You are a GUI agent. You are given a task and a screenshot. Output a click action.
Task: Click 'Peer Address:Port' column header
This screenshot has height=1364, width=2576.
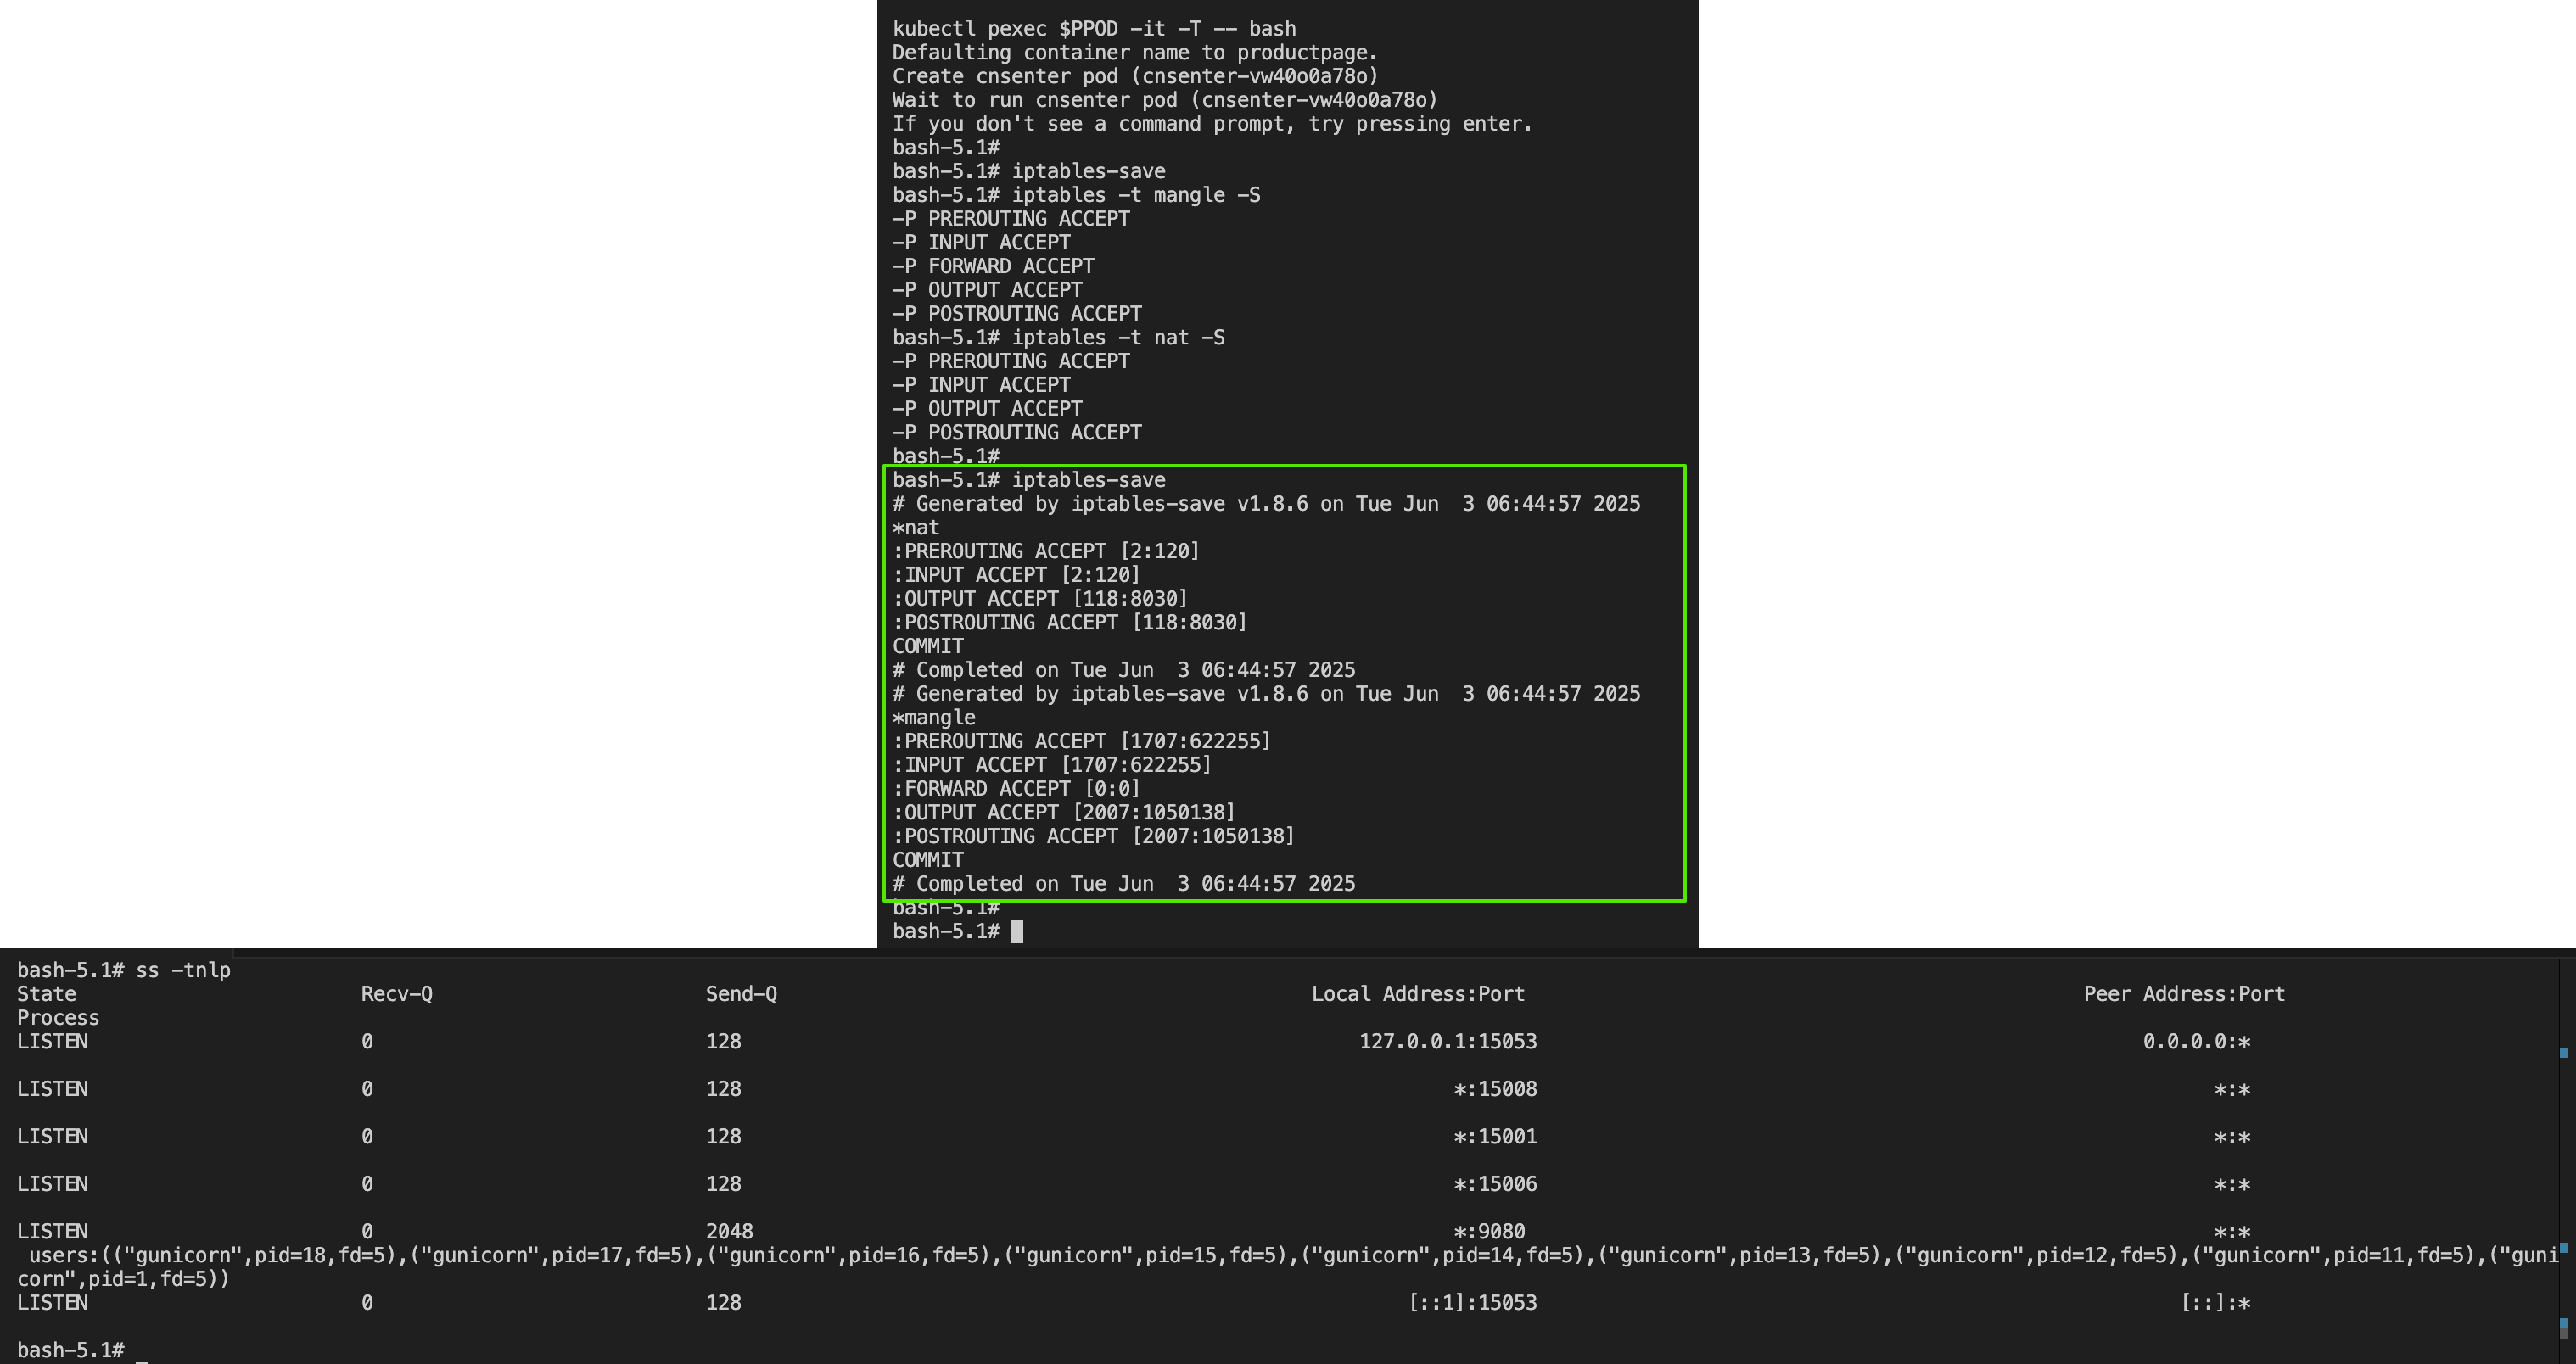(x=2184, y=994)
